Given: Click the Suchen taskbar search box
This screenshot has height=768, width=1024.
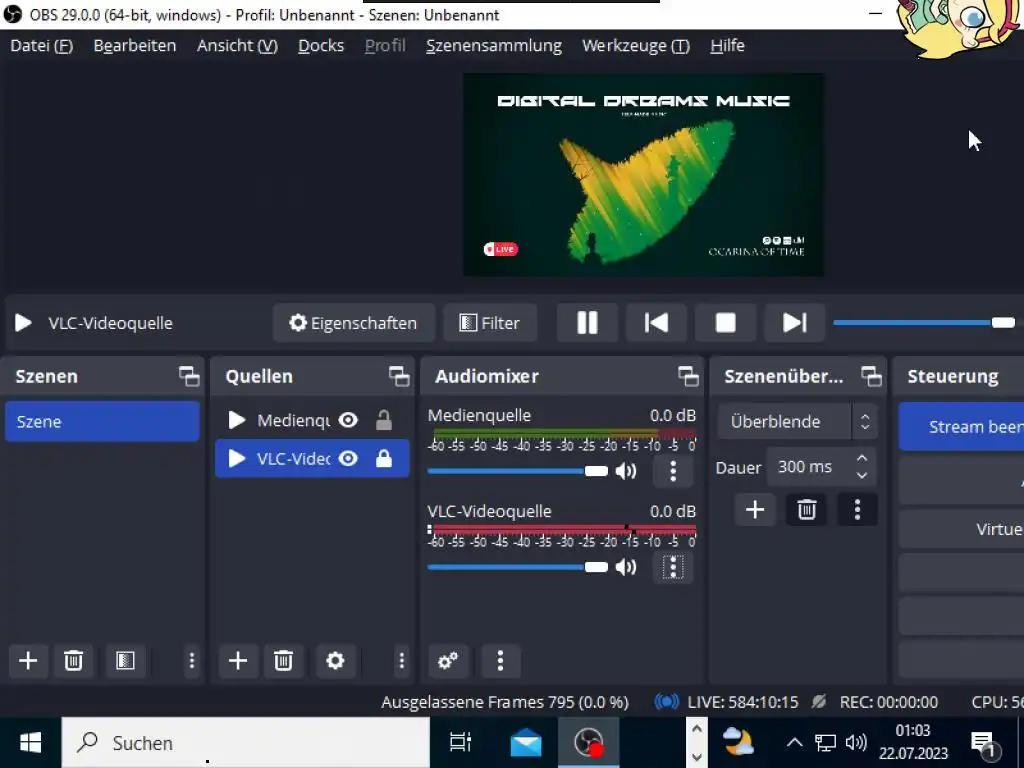Looking at the screenshot, I should [246, 743].
